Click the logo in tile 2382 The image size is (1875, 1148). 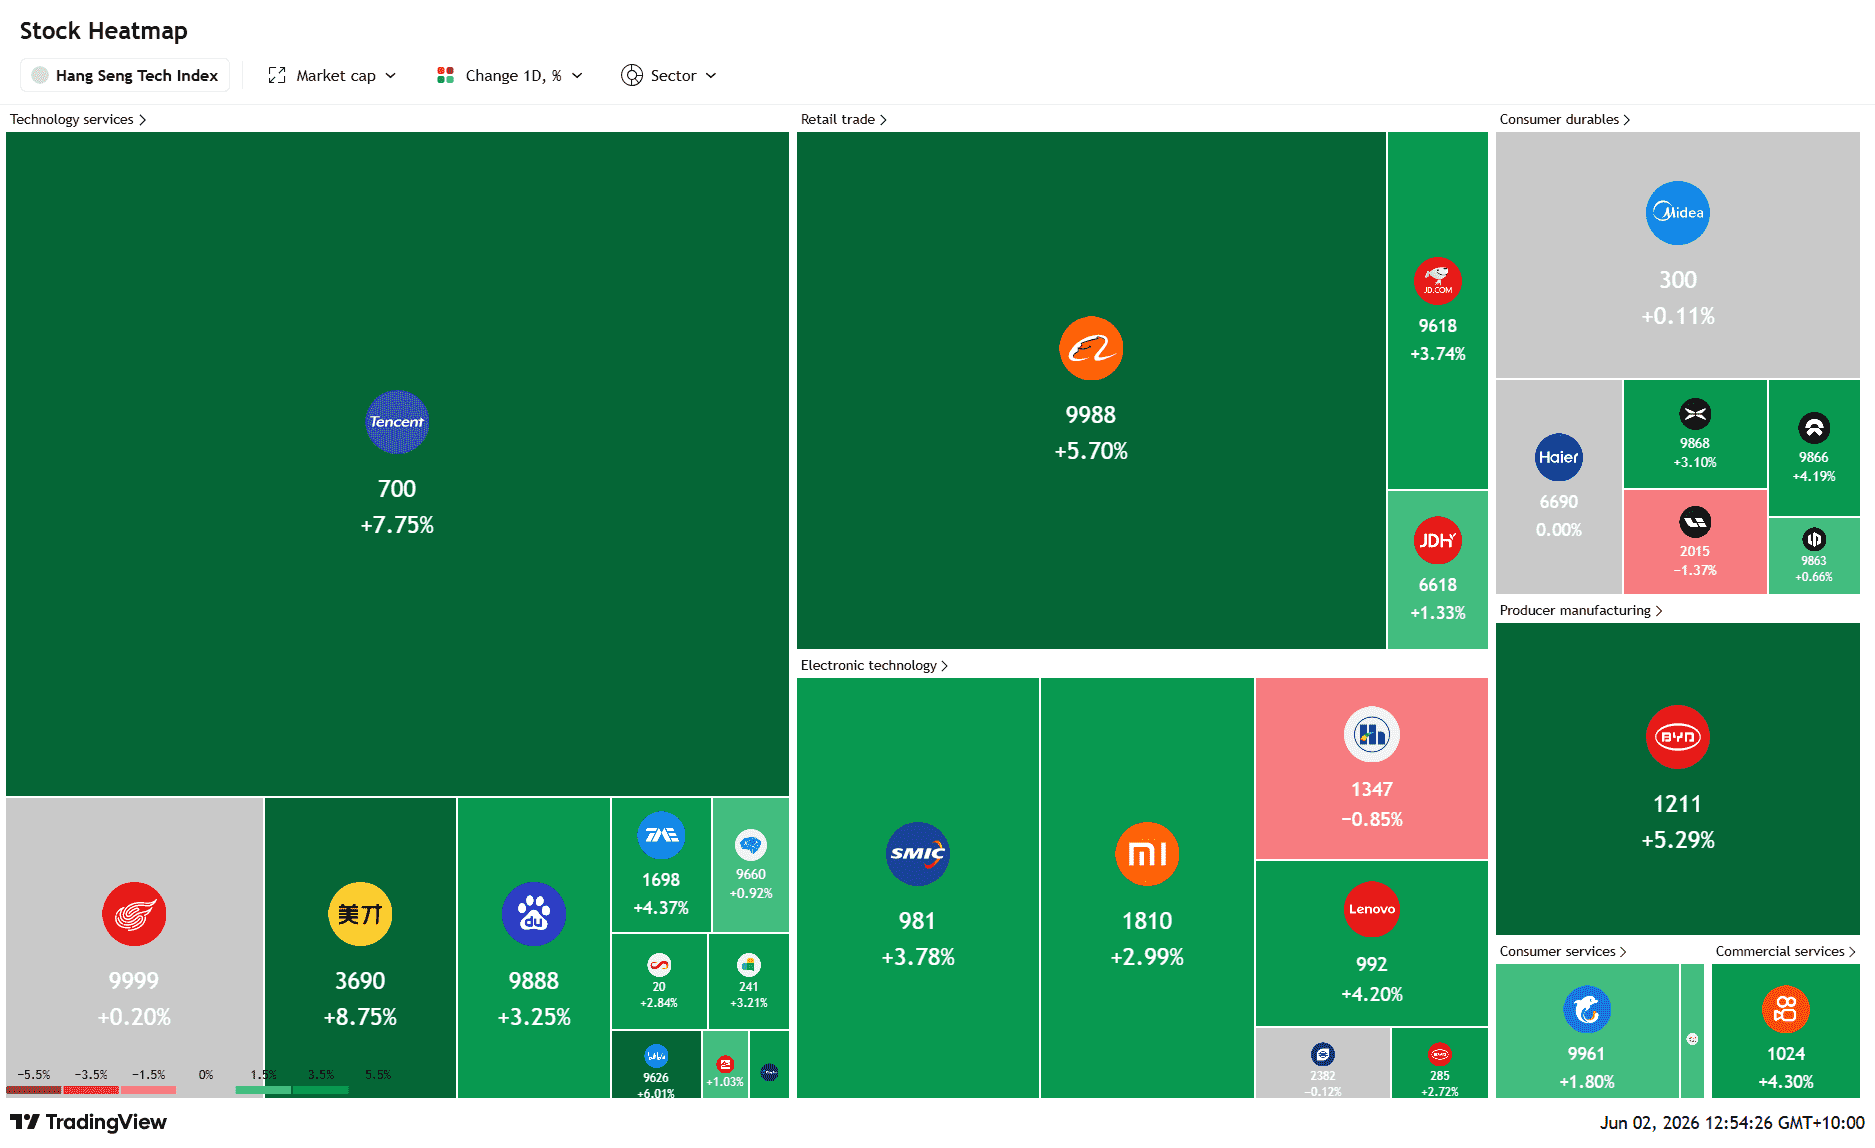[x=1323, y=1054]
